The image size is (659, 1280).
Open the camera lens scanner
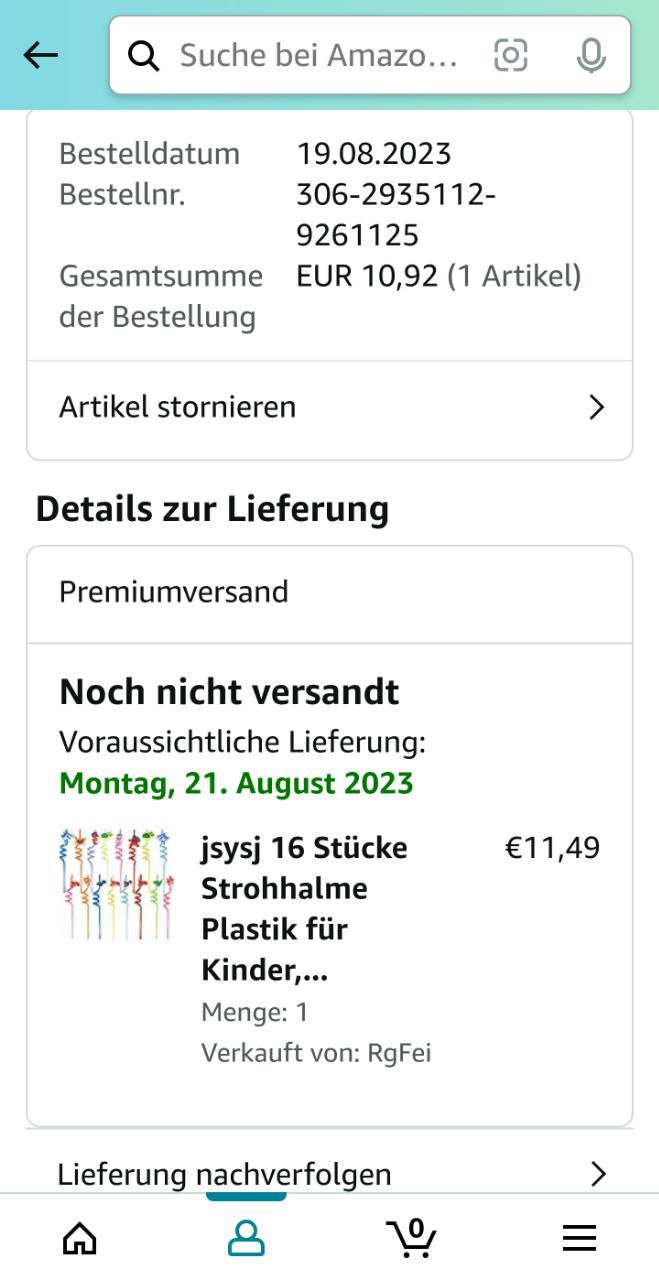click(x=510, y=56)
